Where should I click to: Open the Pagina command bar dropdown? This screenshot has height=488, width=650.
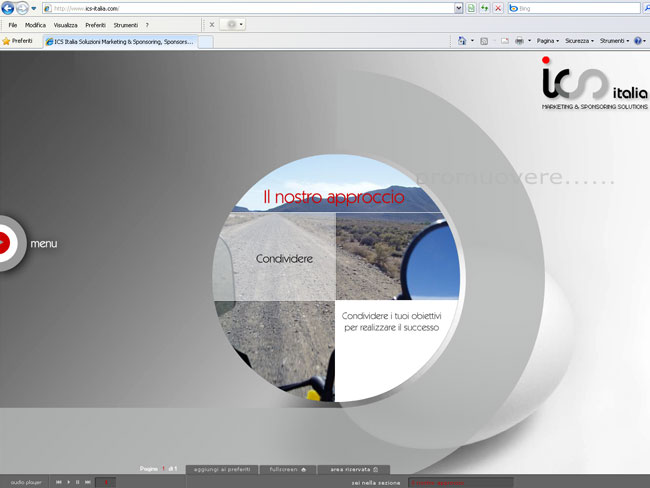click(548, 41)
